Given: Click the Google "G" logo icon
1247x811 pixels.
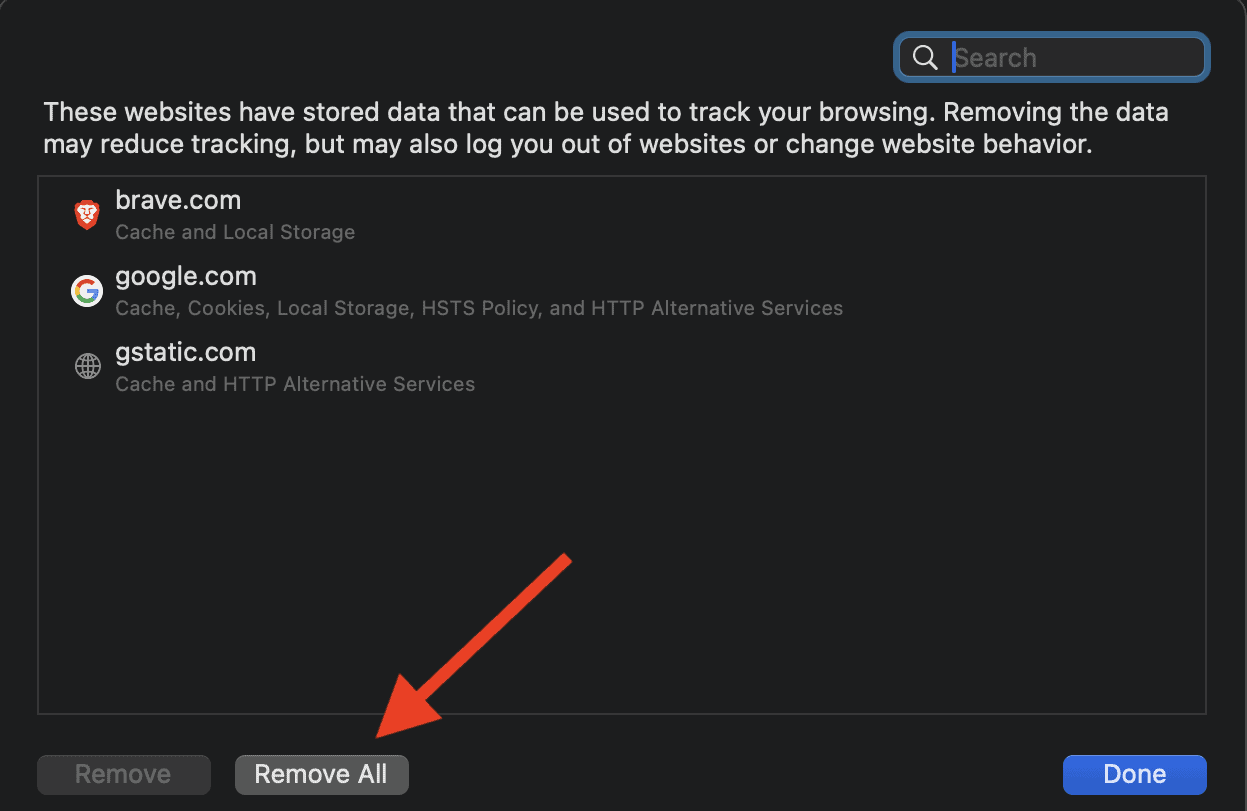Looking at the screenshot, I should (x=87, y=291).
